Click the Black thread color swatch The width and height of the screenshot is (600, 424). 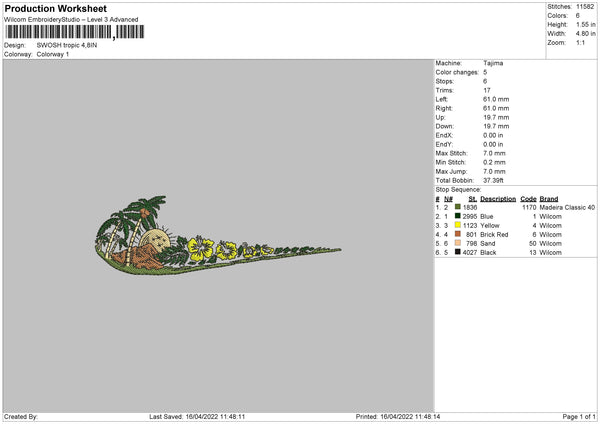[x=458, y=252]
